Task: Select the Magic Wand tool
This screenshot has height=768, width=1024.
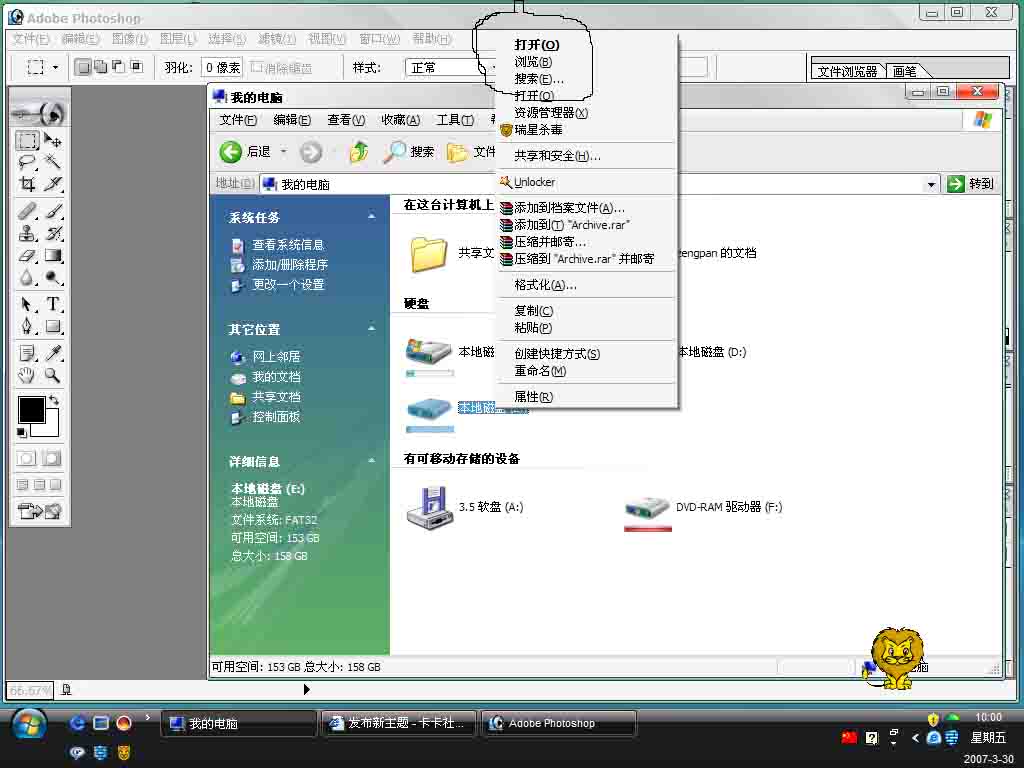Action: (53, 162)
